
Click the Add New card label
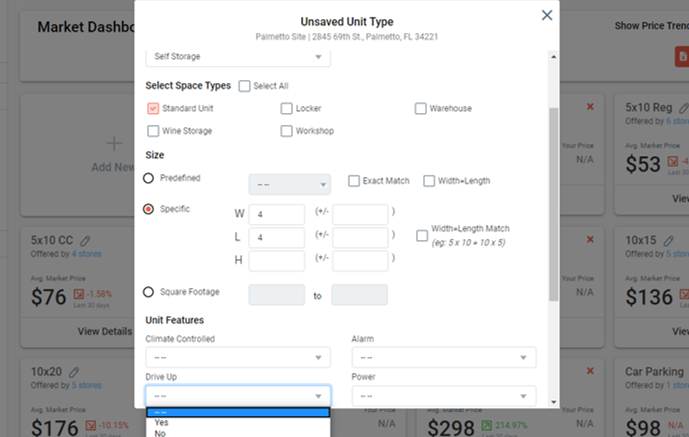click(x=113, y=167)
